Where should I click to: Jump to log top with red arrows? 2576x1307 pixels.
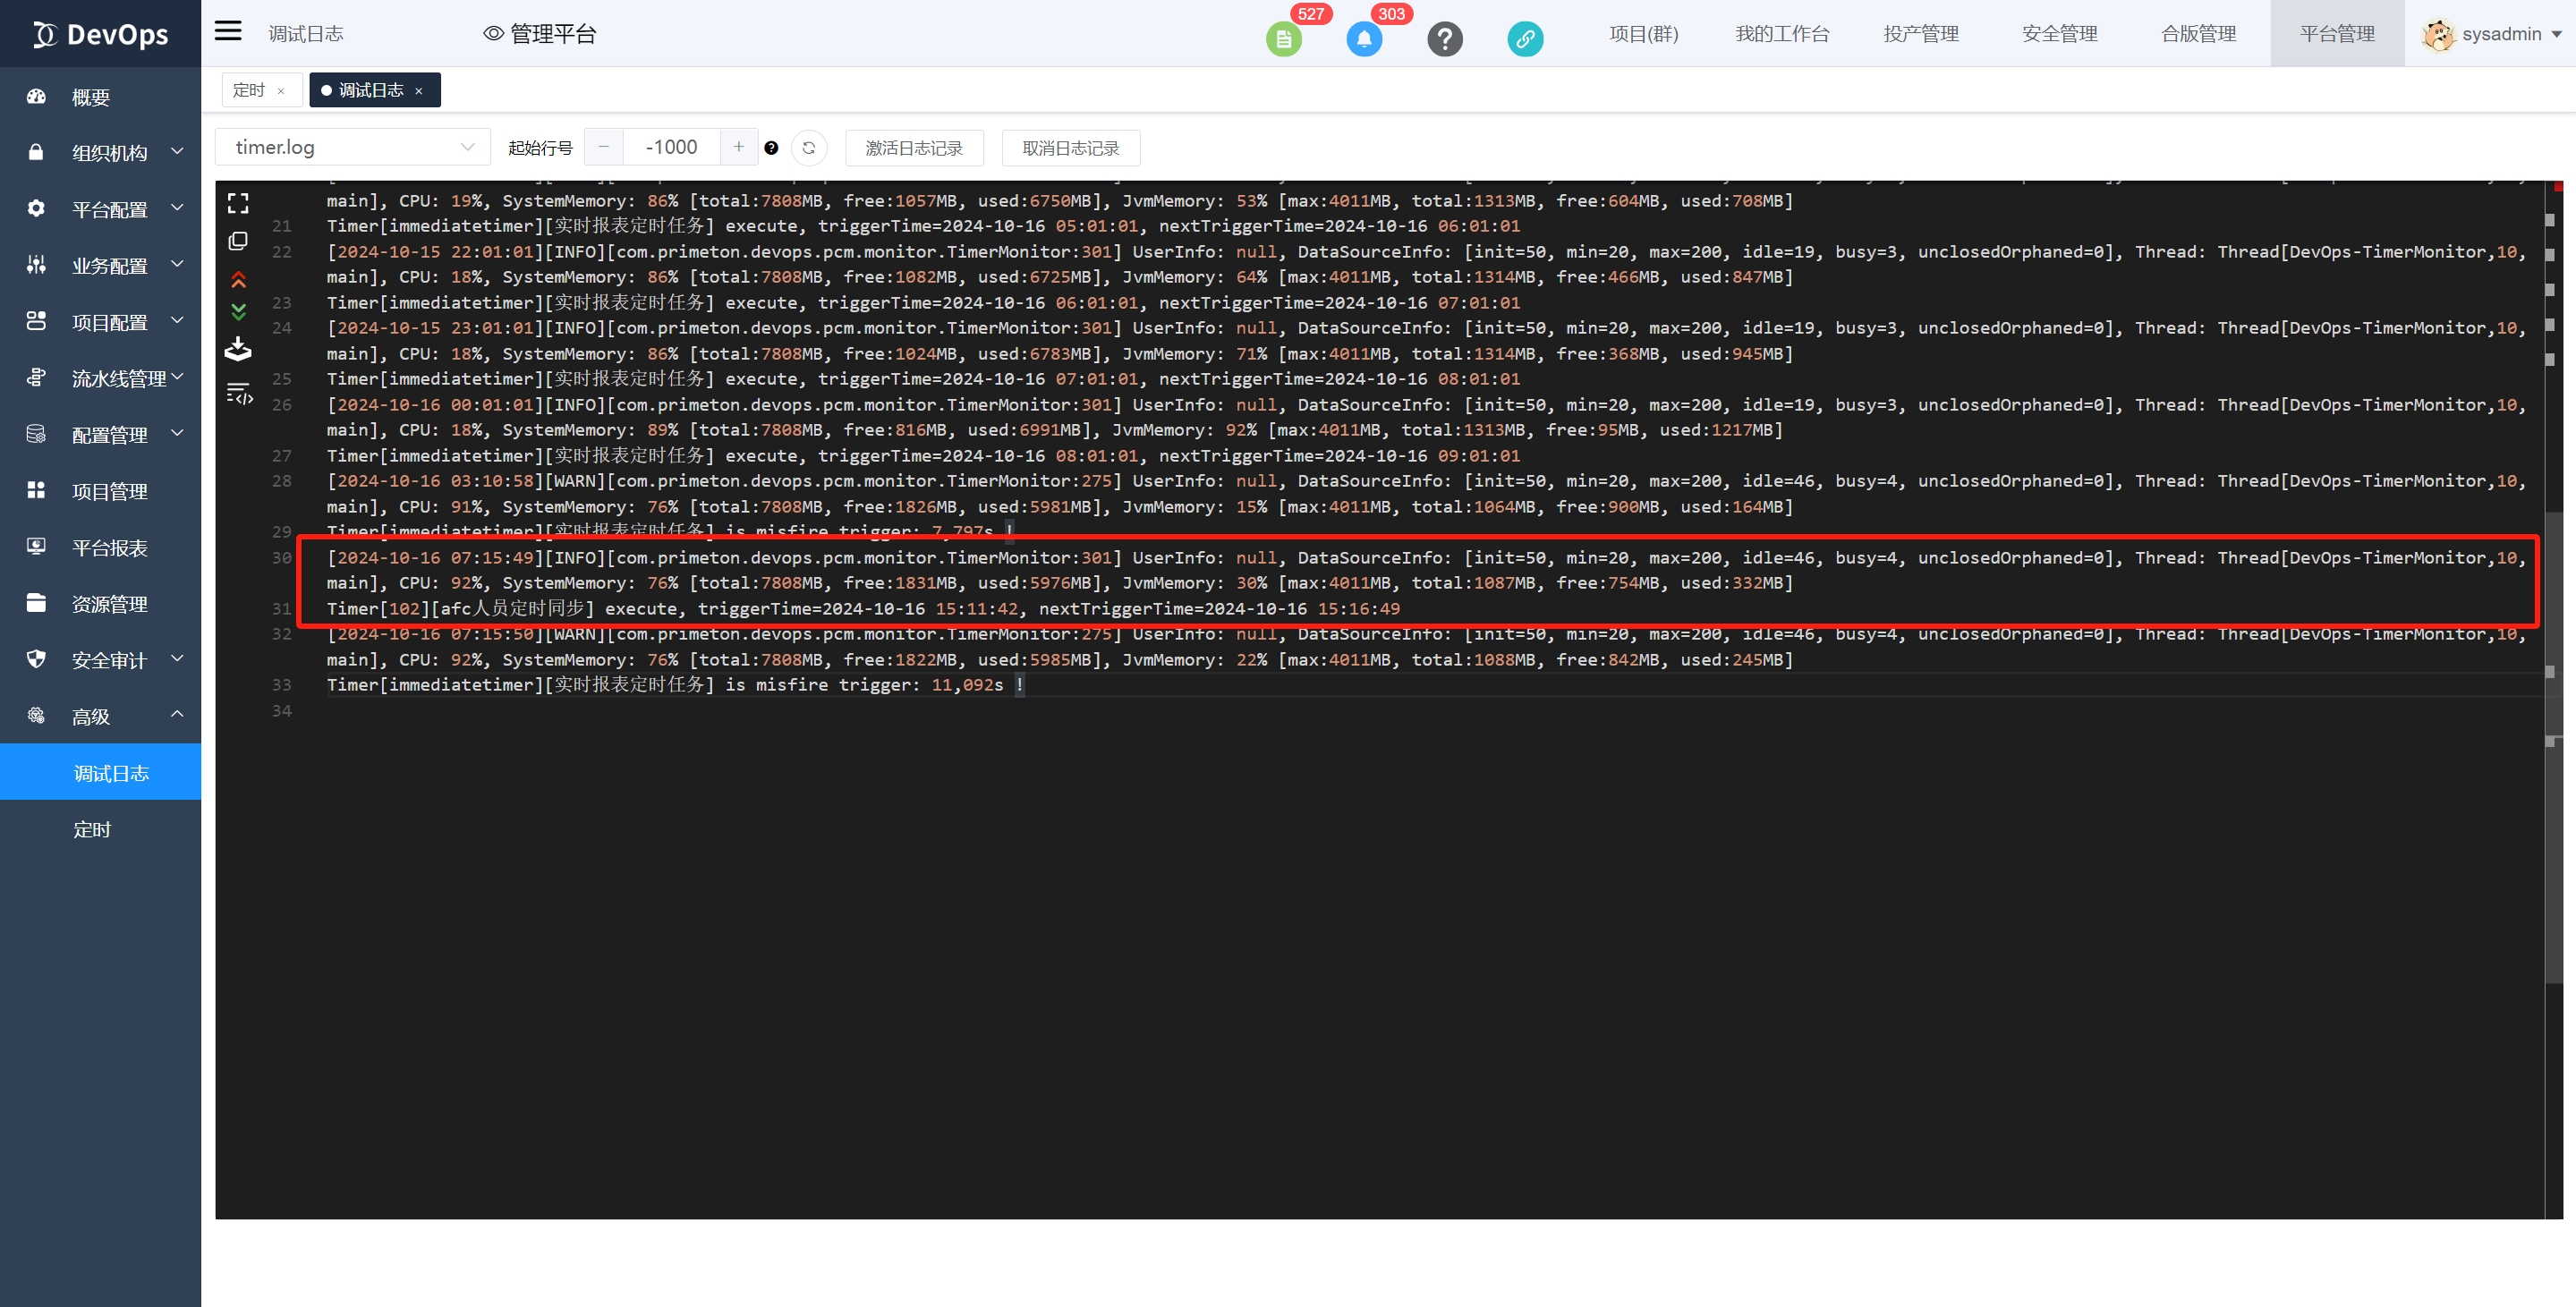238,279
